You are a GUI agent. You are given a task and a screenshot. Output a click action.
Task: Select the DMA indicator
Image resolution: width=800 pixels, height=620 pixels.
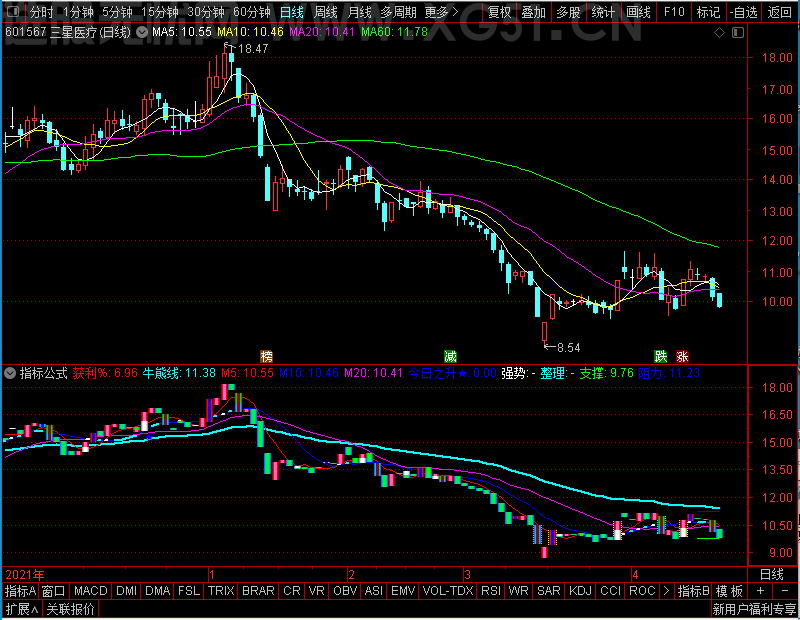coord(158,590)
